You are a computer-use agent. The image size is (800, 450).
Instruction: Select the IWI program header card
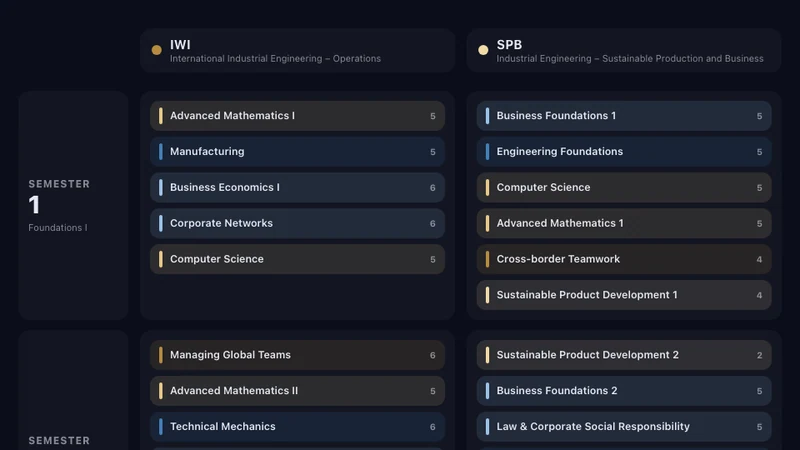[297, 51]
